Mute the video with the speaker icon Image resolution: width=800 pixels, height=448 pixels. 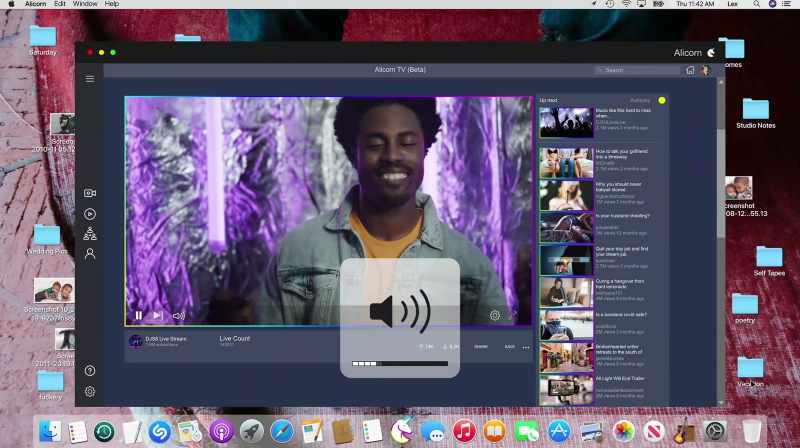coord(179,316)
